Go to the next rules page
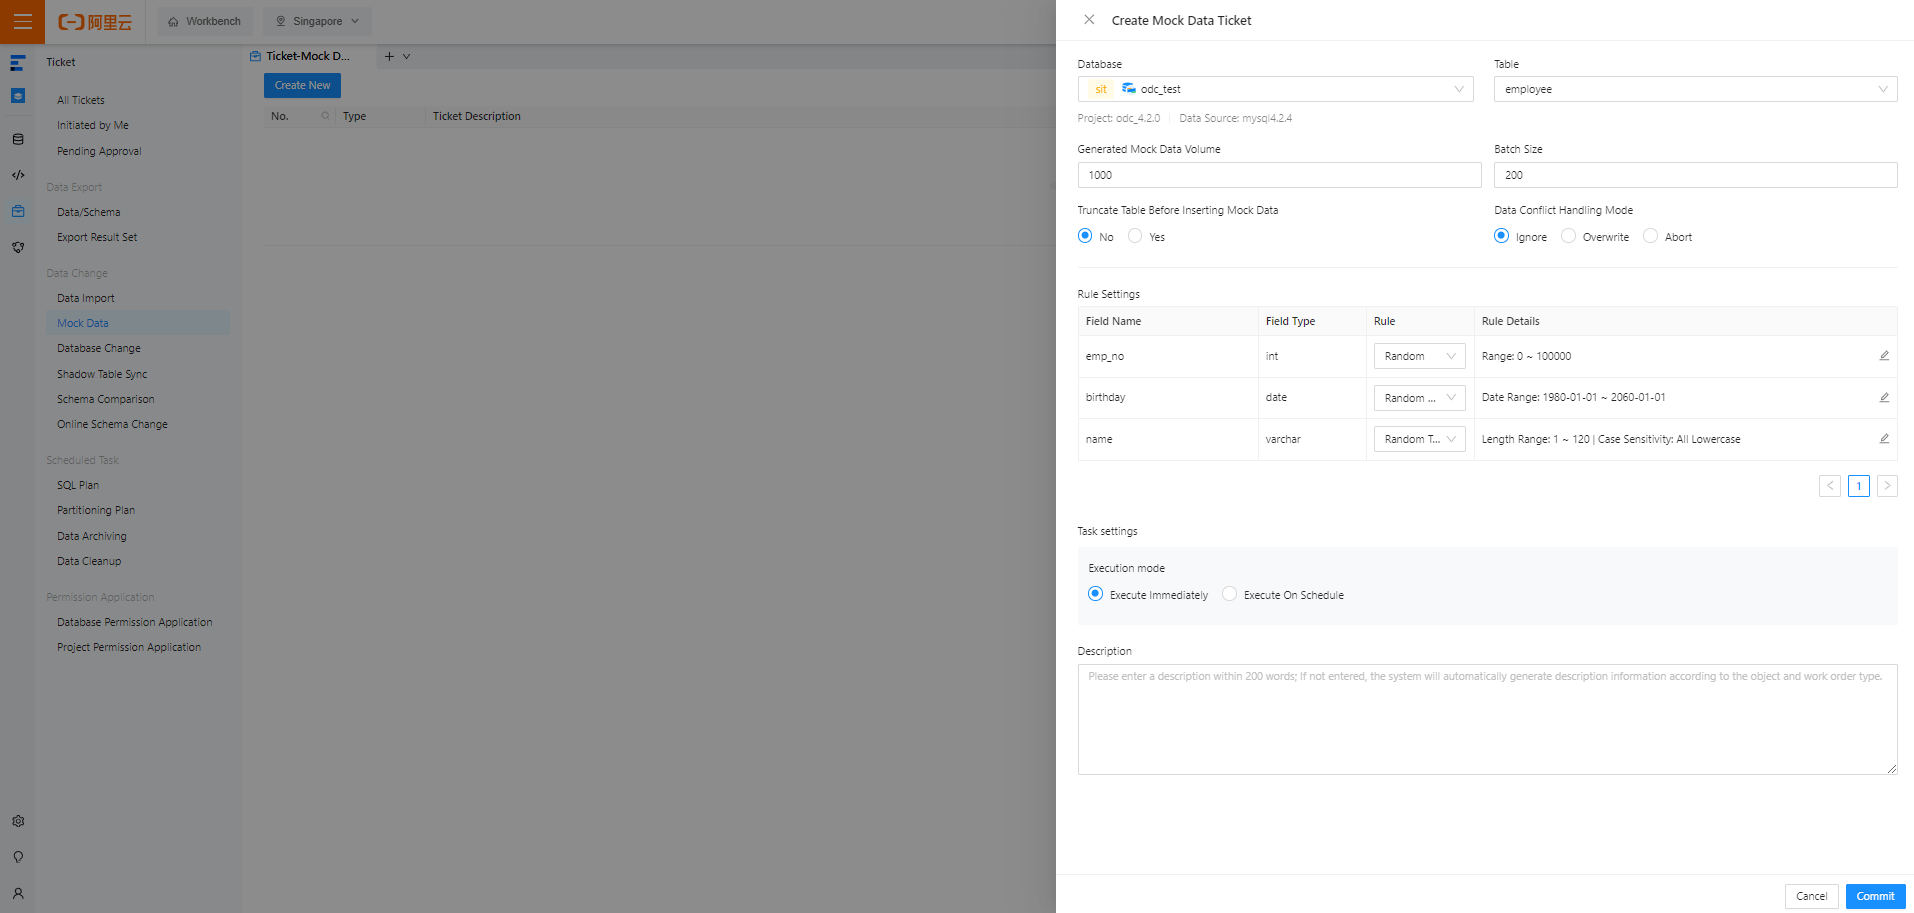This screenshot has width=1914, height=913. pos(1887,486)
